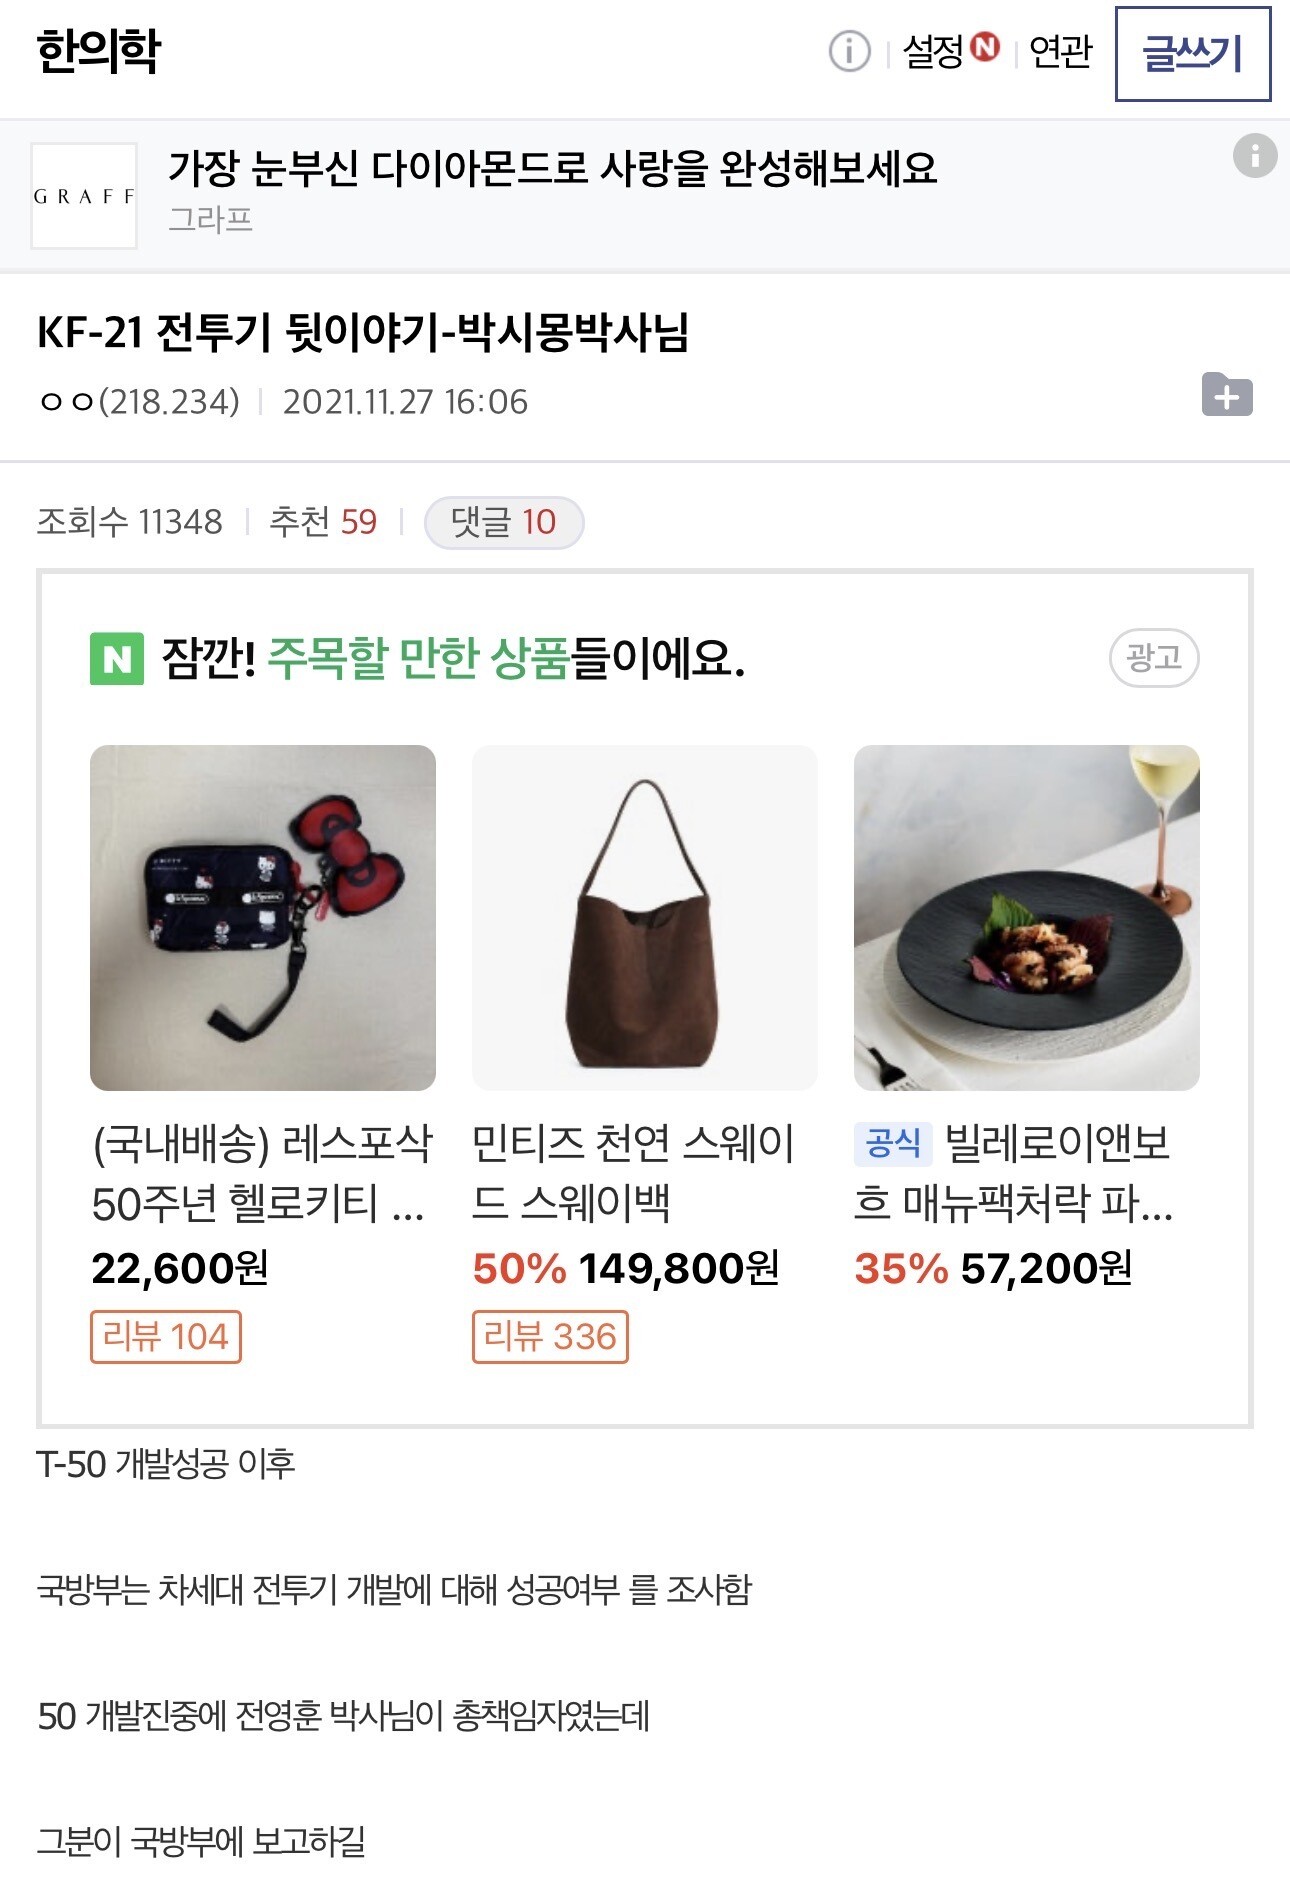Open the black plate dish product image

click(1026, 917)
